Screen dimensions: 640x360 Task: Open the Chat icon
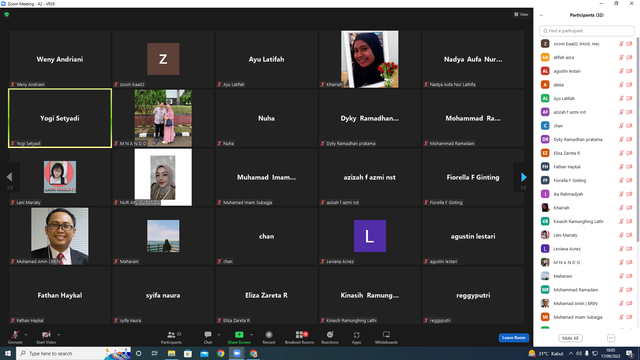tap(208, 335)
